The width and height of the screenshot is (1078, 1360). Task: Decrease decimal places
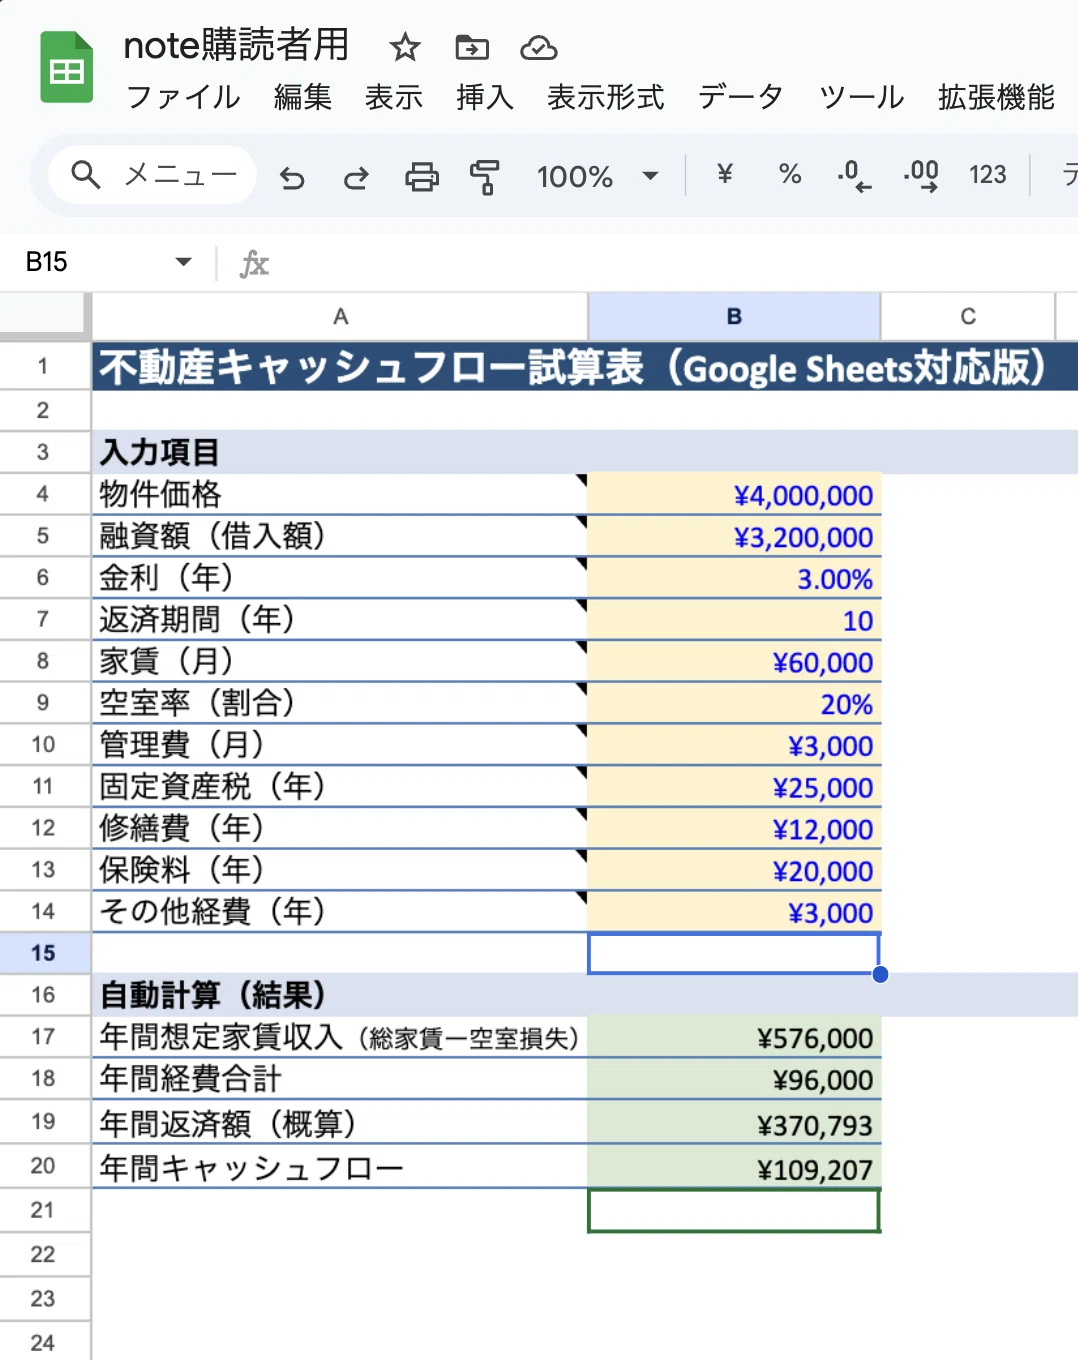(x=854, y=175)
